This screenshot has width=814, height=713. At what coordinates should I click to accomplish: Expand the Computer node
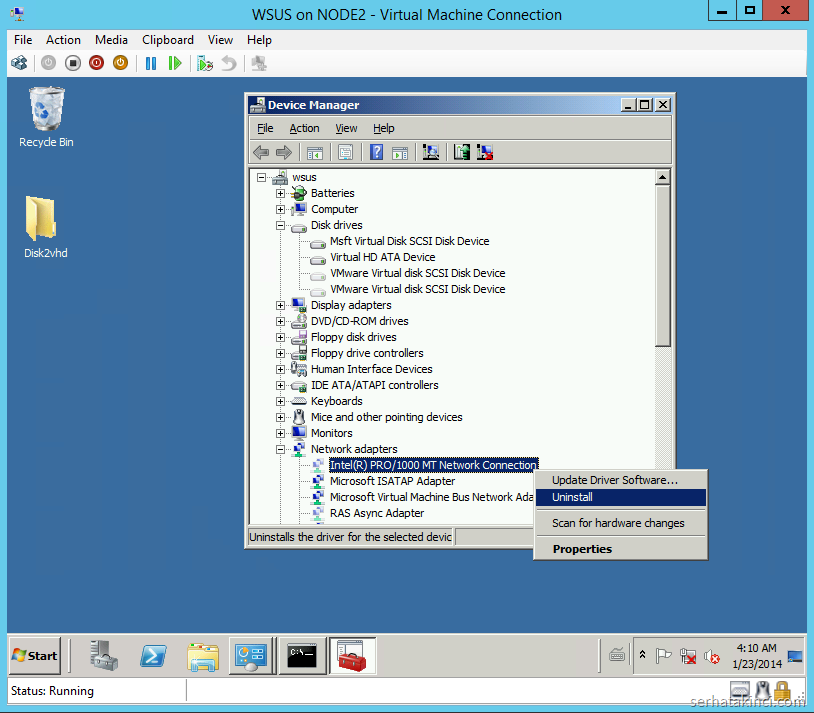click(280, 210)
